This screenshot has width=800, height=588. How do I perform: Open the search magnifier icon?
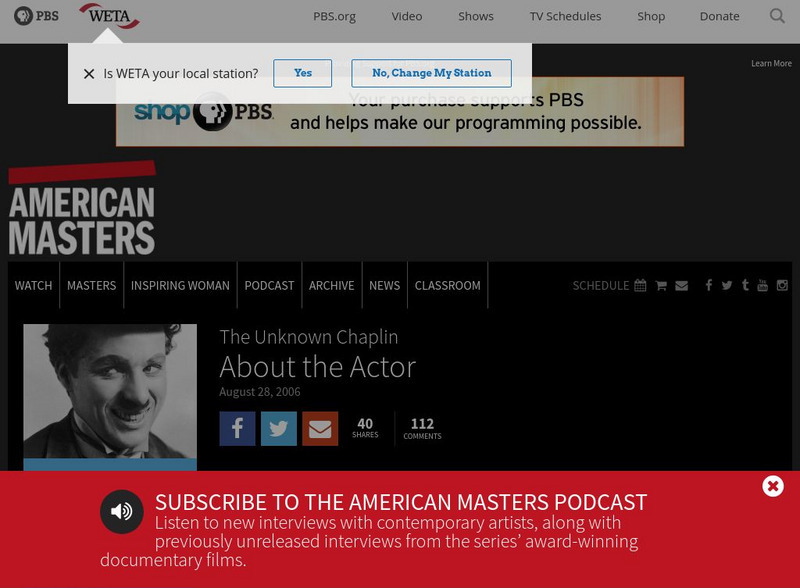click(777, 16)
